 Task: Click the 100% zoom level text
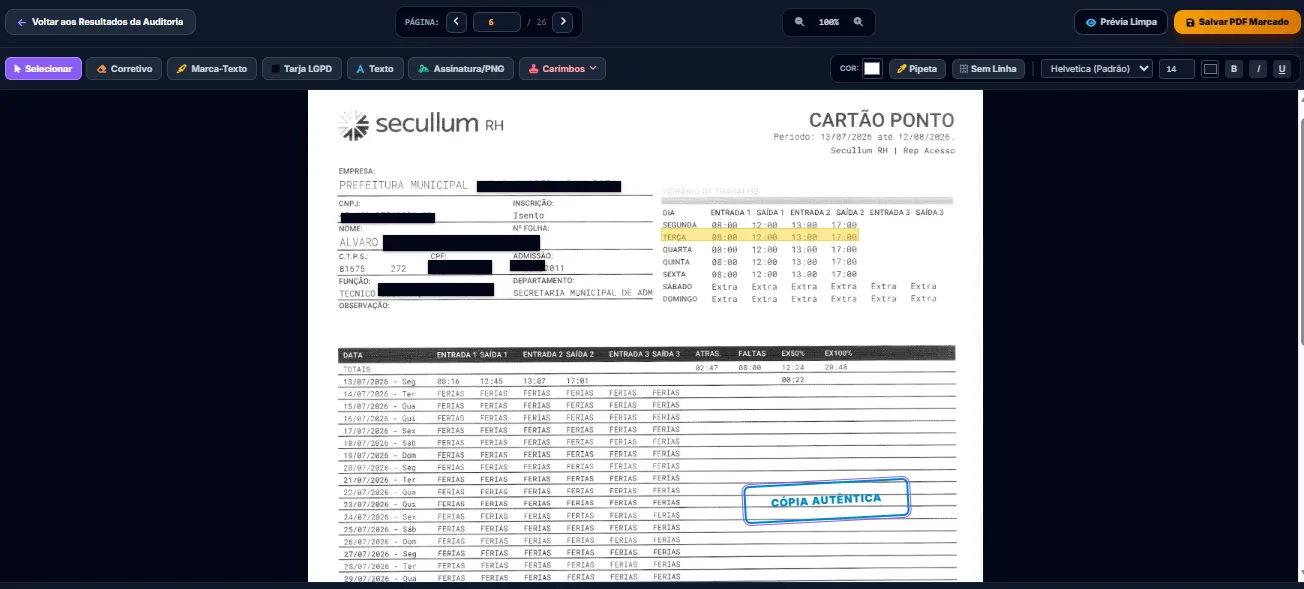[x=829, y=21]
